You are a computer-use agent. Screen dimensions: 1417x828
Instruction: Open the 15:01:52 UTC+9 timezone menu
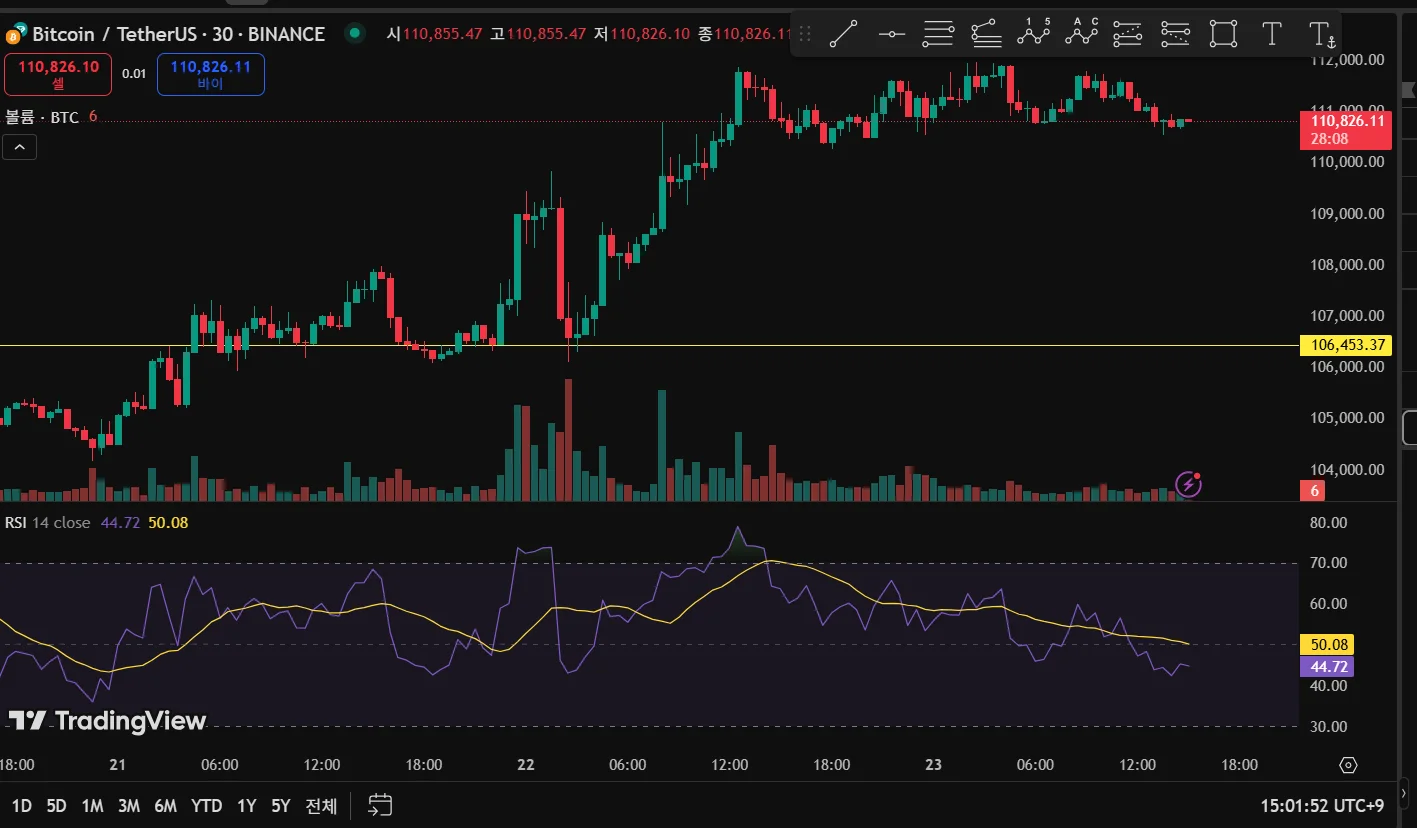coord(1322,805)
